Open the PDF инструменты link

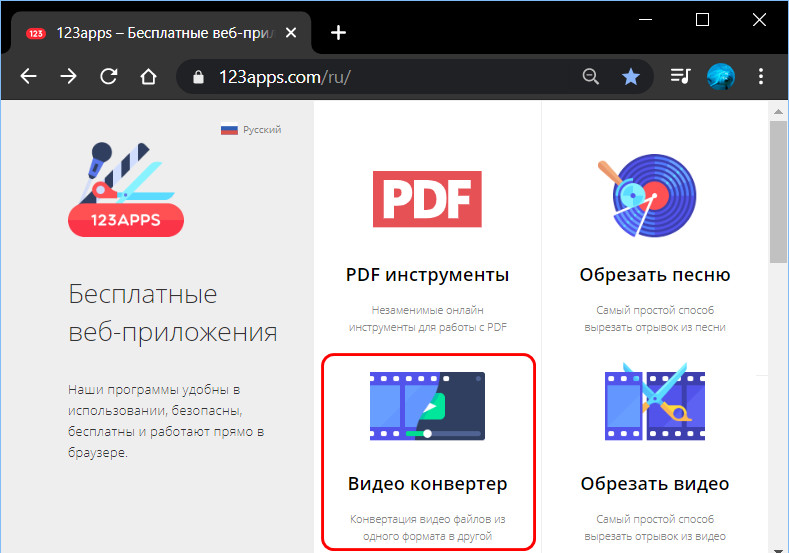[x=427, y=275]
